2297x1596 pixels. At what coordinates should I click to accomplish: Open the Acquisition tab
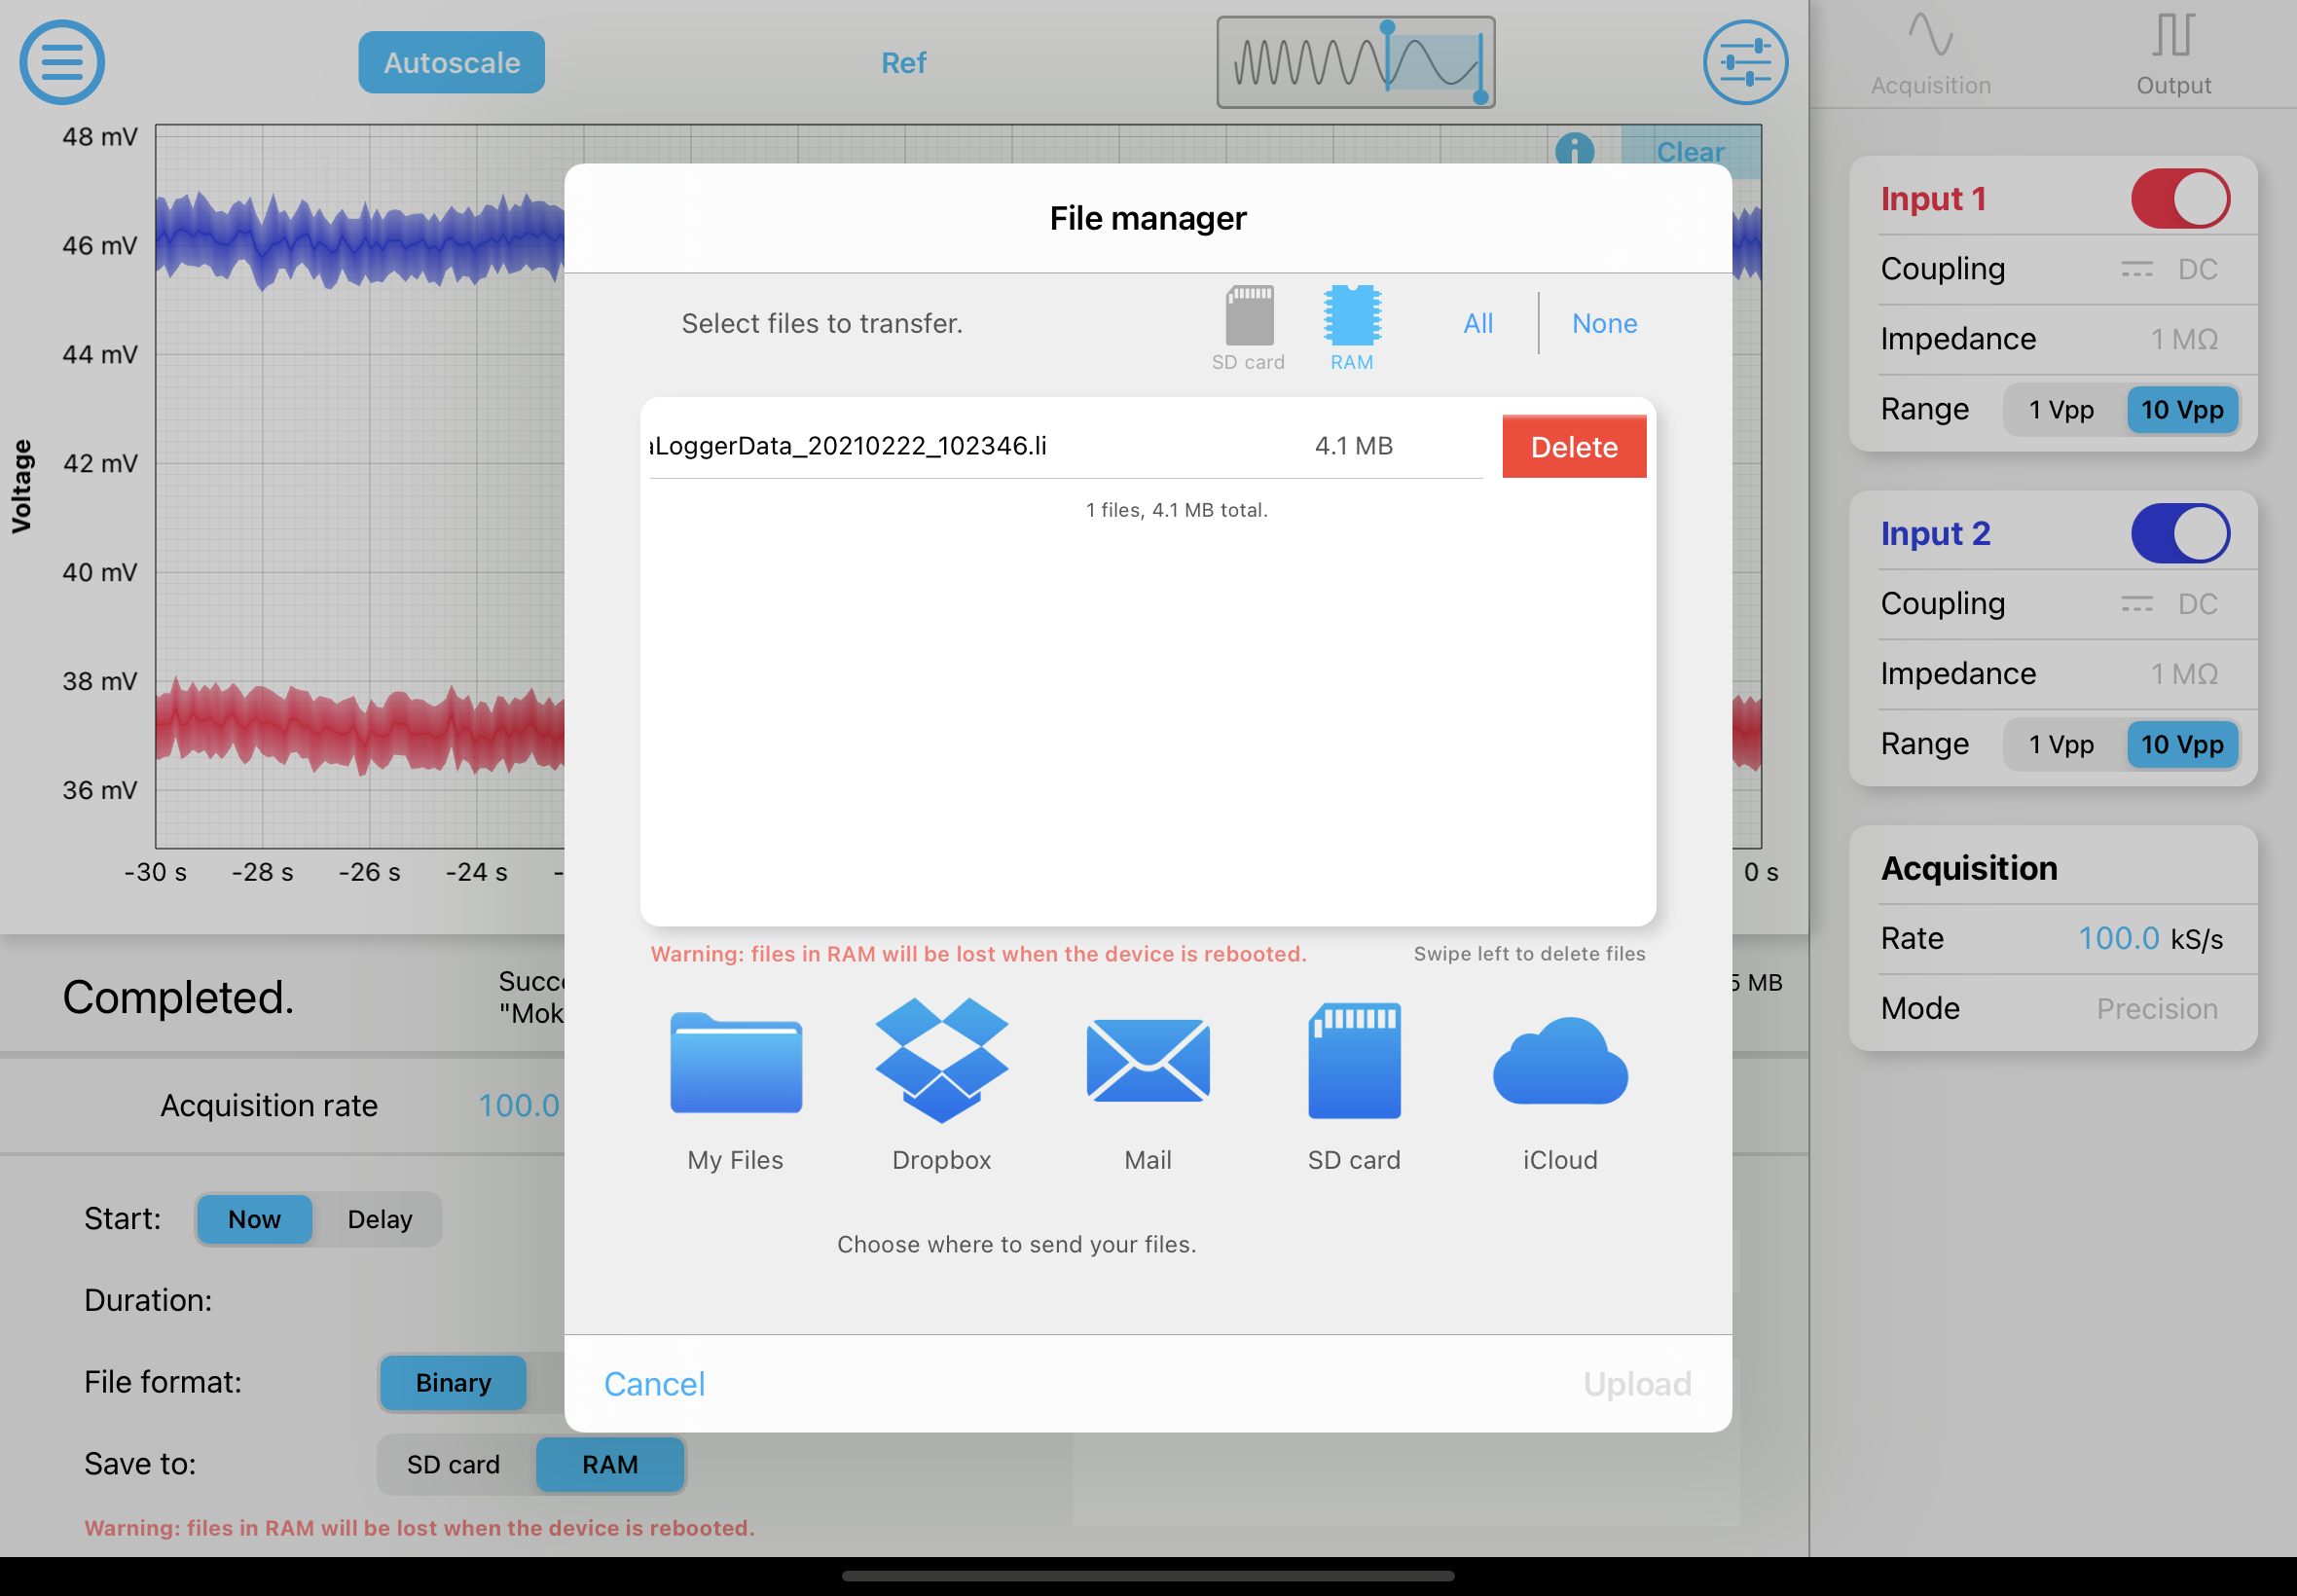1930,54
